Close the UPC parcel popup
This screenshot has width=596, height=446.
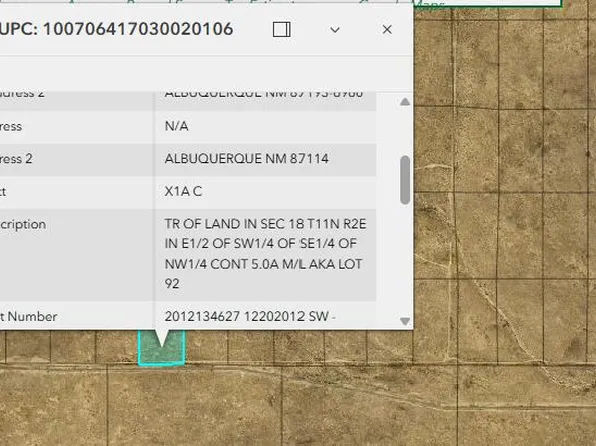click(x=387, y=29)
